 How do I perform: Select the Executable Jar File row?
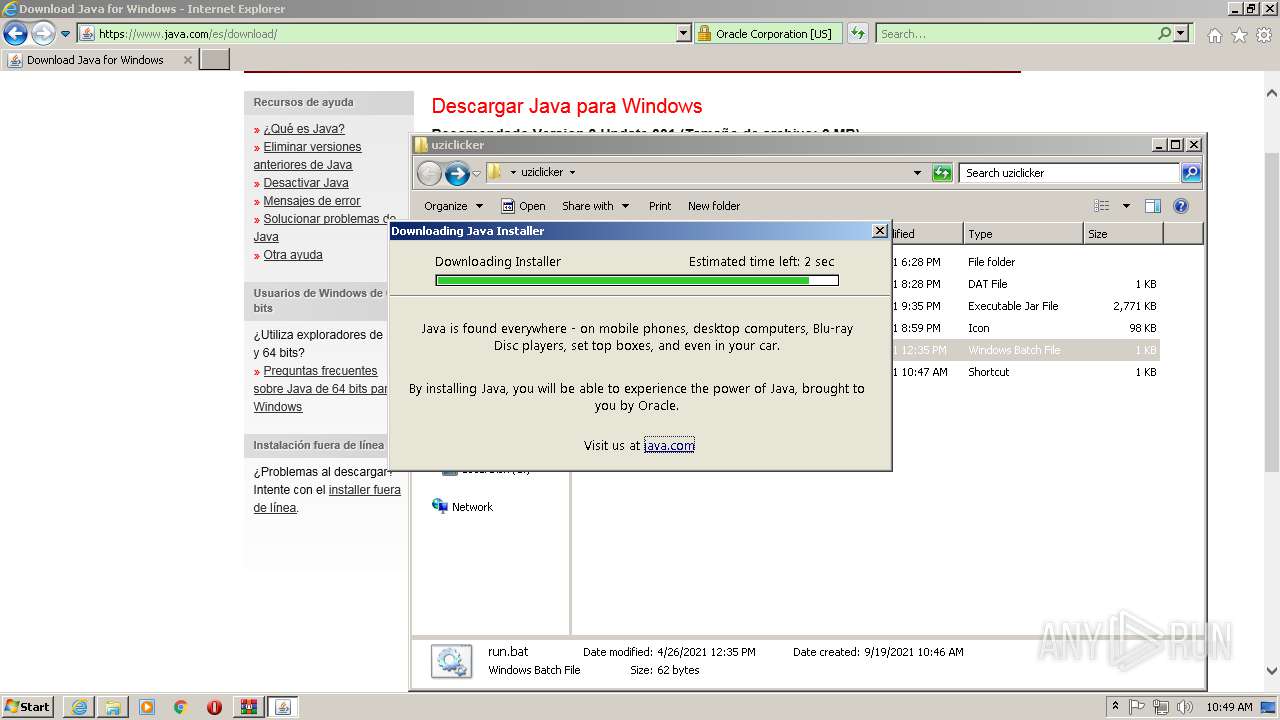[x=1025, y=306]
